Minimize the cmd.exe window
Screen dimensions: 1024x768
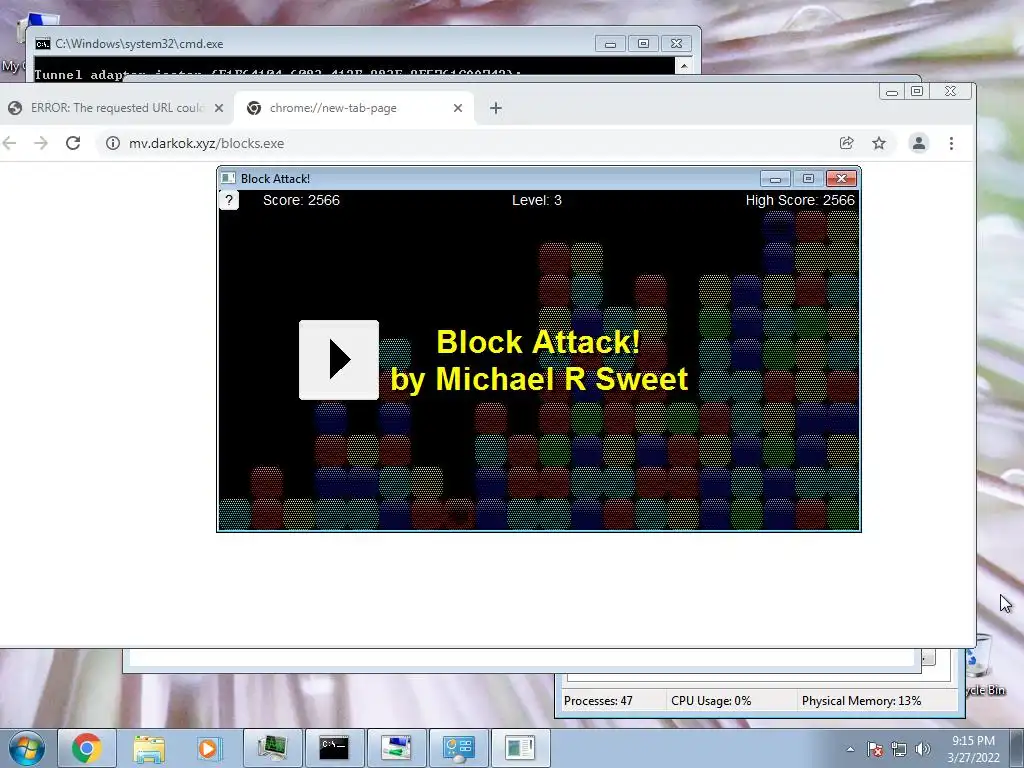tap(610, 44)
